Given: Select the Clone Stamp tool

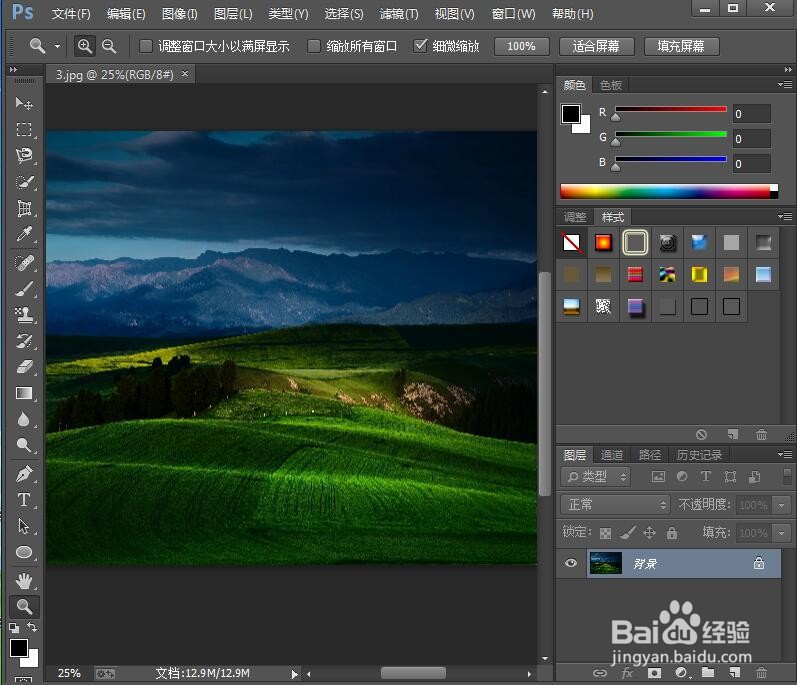Looking at the screenshot, I should pos(23,315).
